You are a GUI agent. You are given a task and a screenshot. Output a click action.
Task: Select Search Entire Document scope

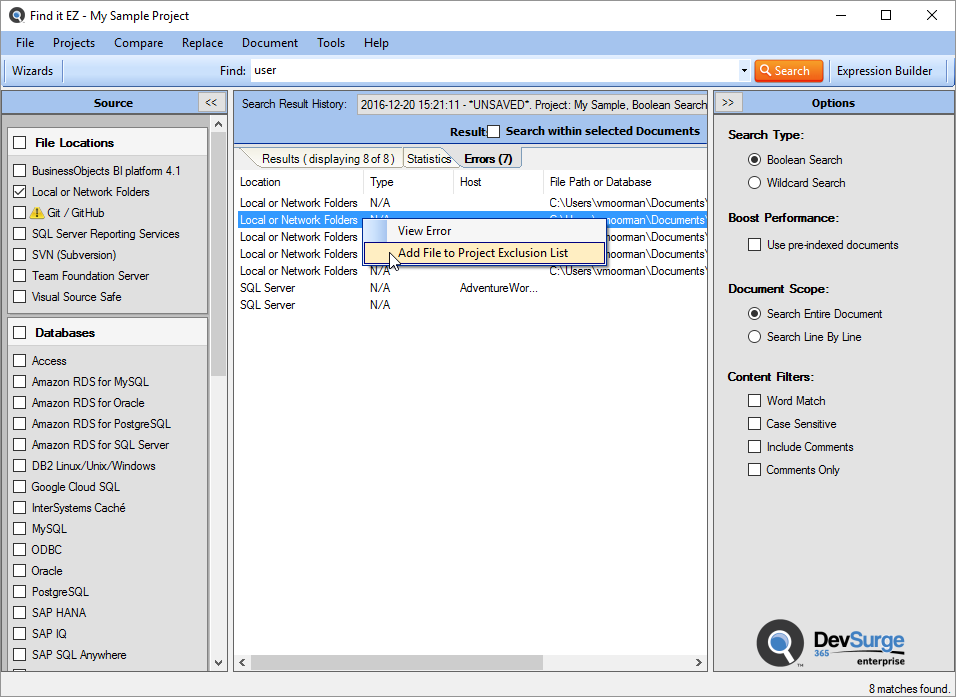pos(754,314)
